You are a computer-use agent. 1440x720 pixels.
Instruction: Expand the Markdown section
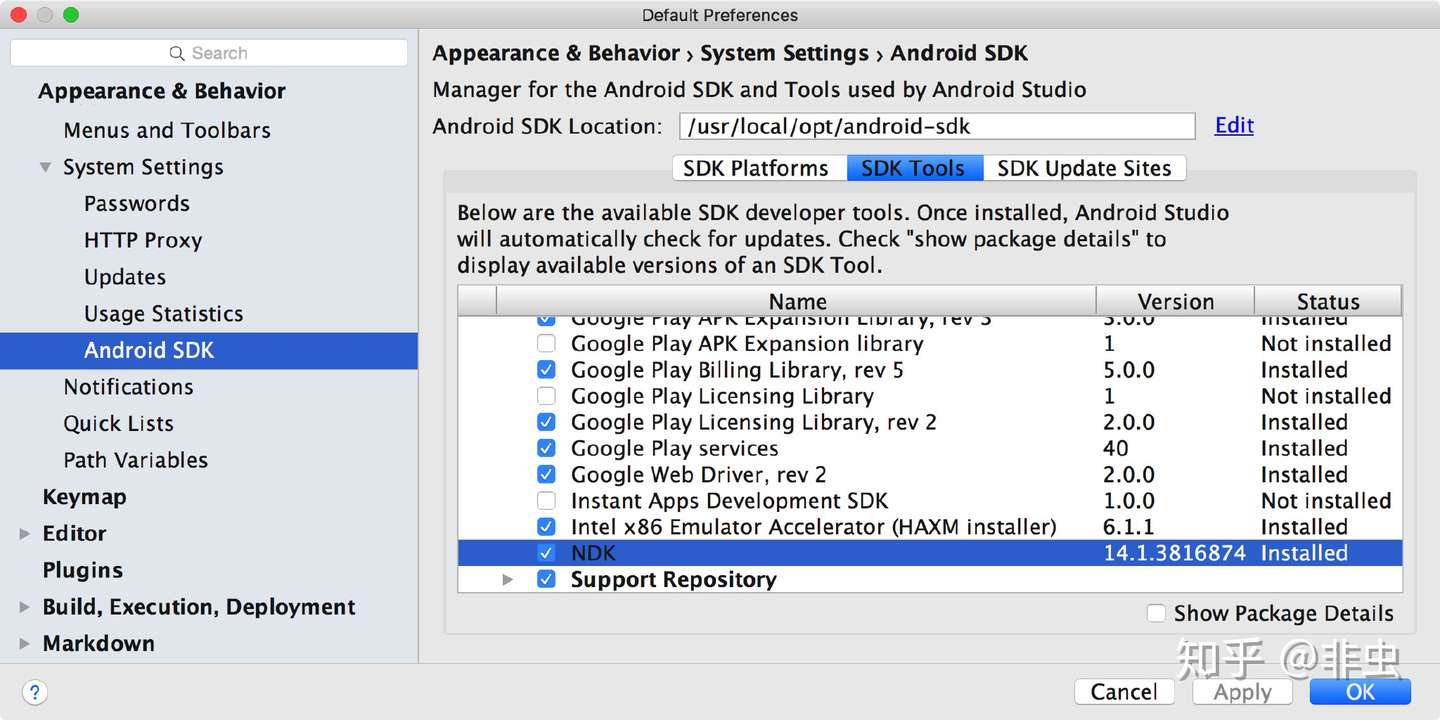25,644
